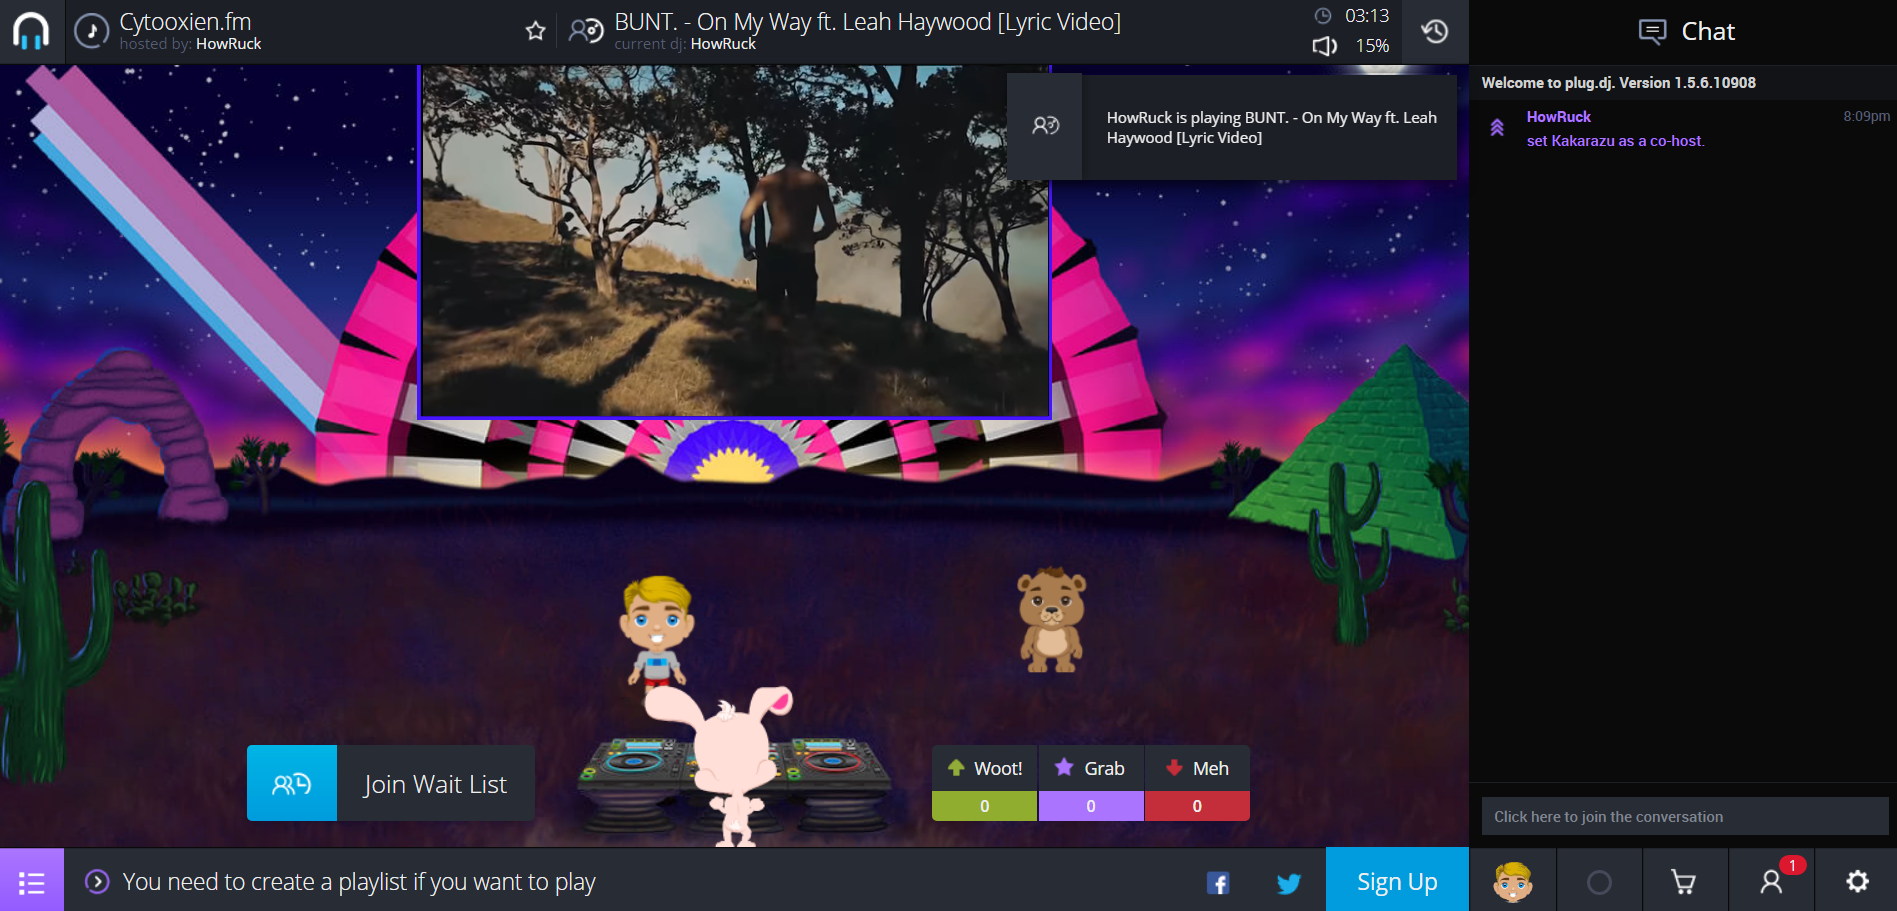1897x911 pixels.
Task: Open the Cytooxien.fm room info icon
Action: click(92, 31)
